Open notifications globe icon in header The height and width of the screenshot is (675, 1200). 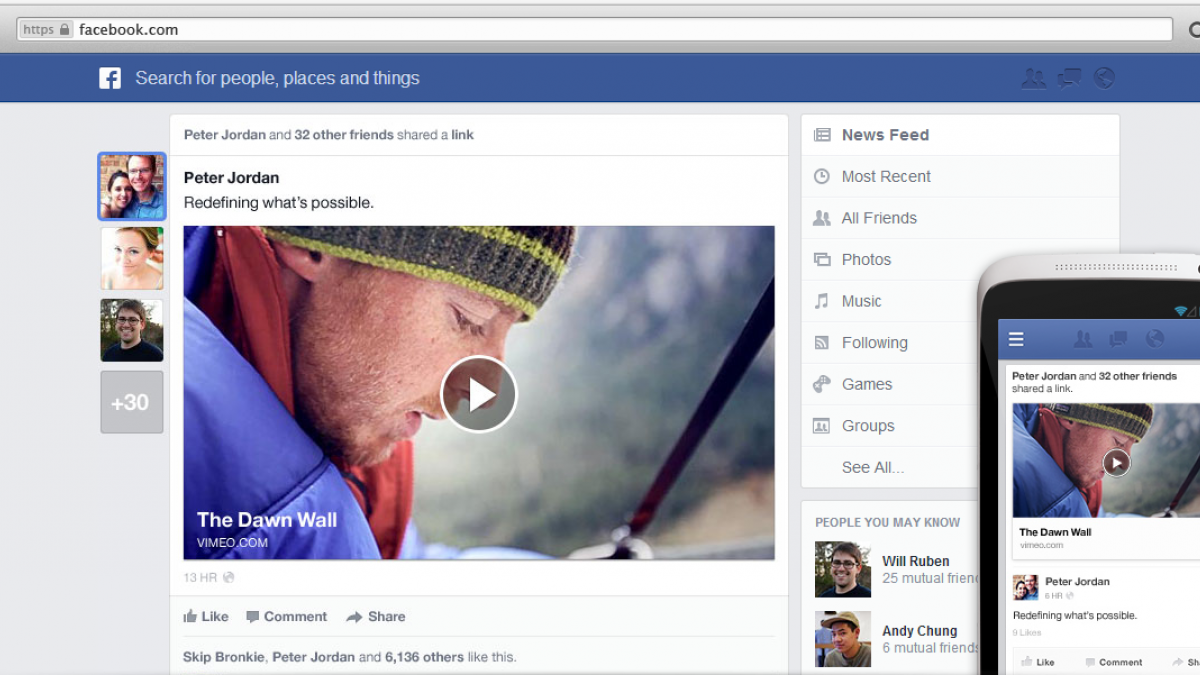(1104, 78)
